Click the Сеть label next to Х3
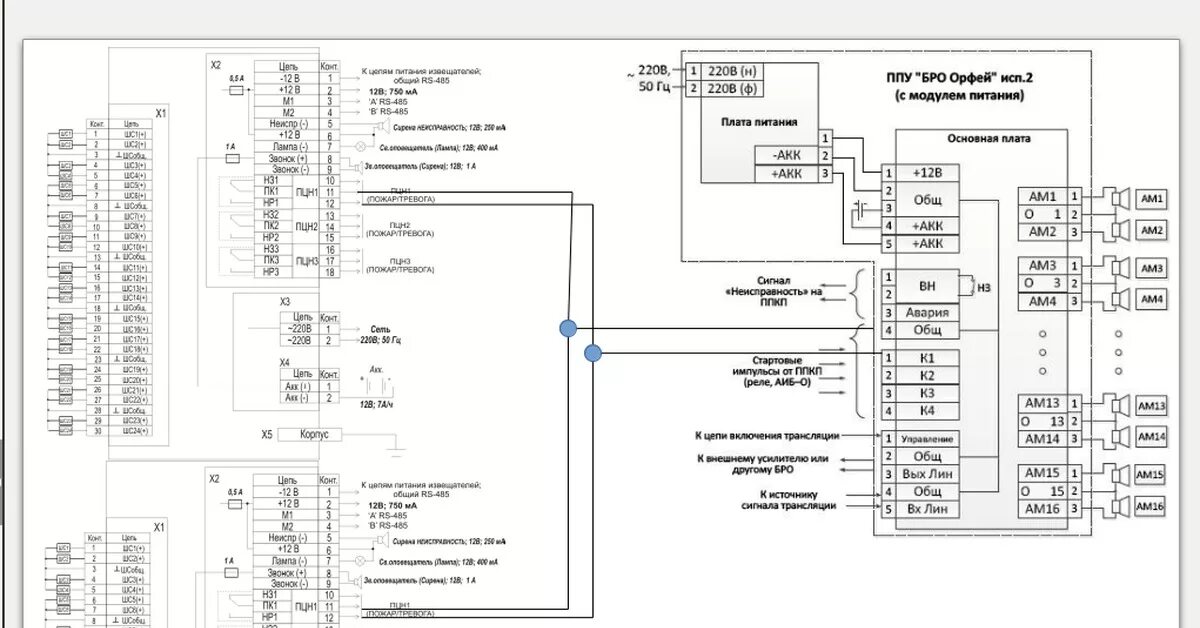 click(x=381, y=328)
